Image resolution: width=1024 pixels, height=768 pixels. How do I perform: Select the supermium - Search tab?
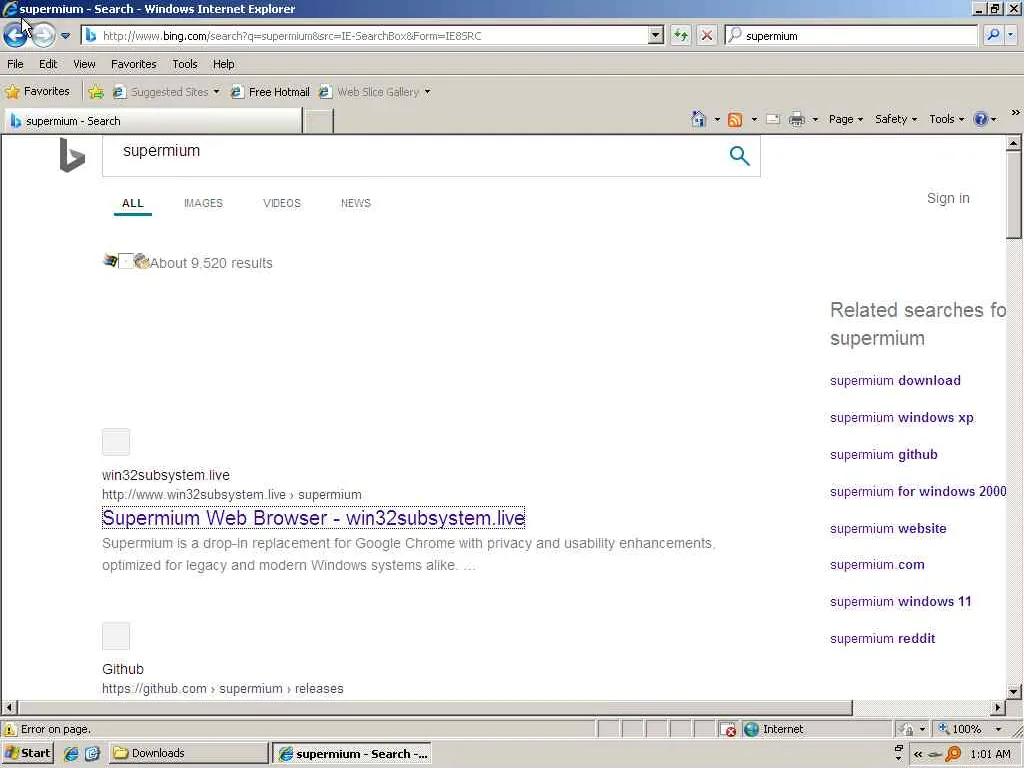[153, 121]
